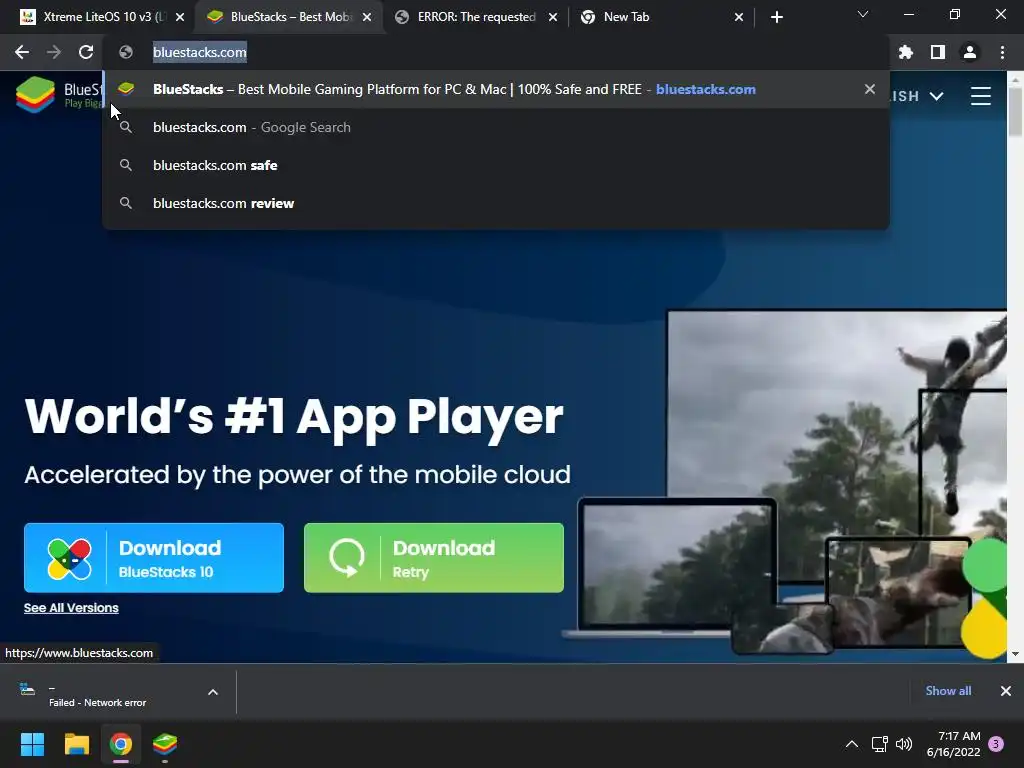Open notification center badge showing 3

coord(996,744)
